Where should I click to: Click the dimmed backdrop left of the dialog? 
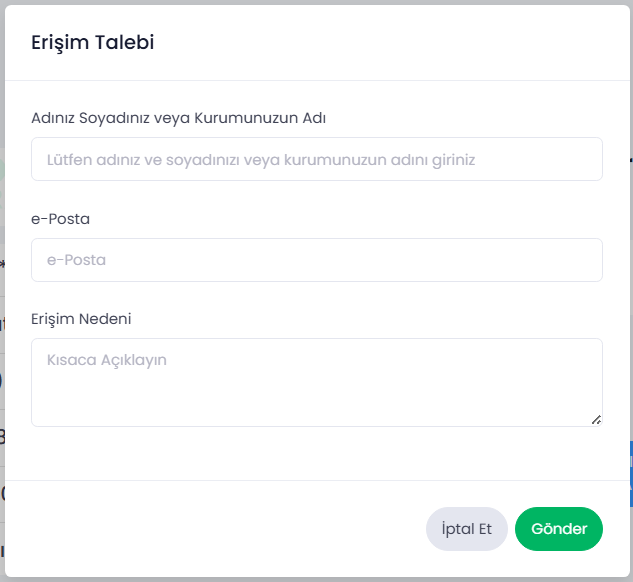tap(2, 291)
